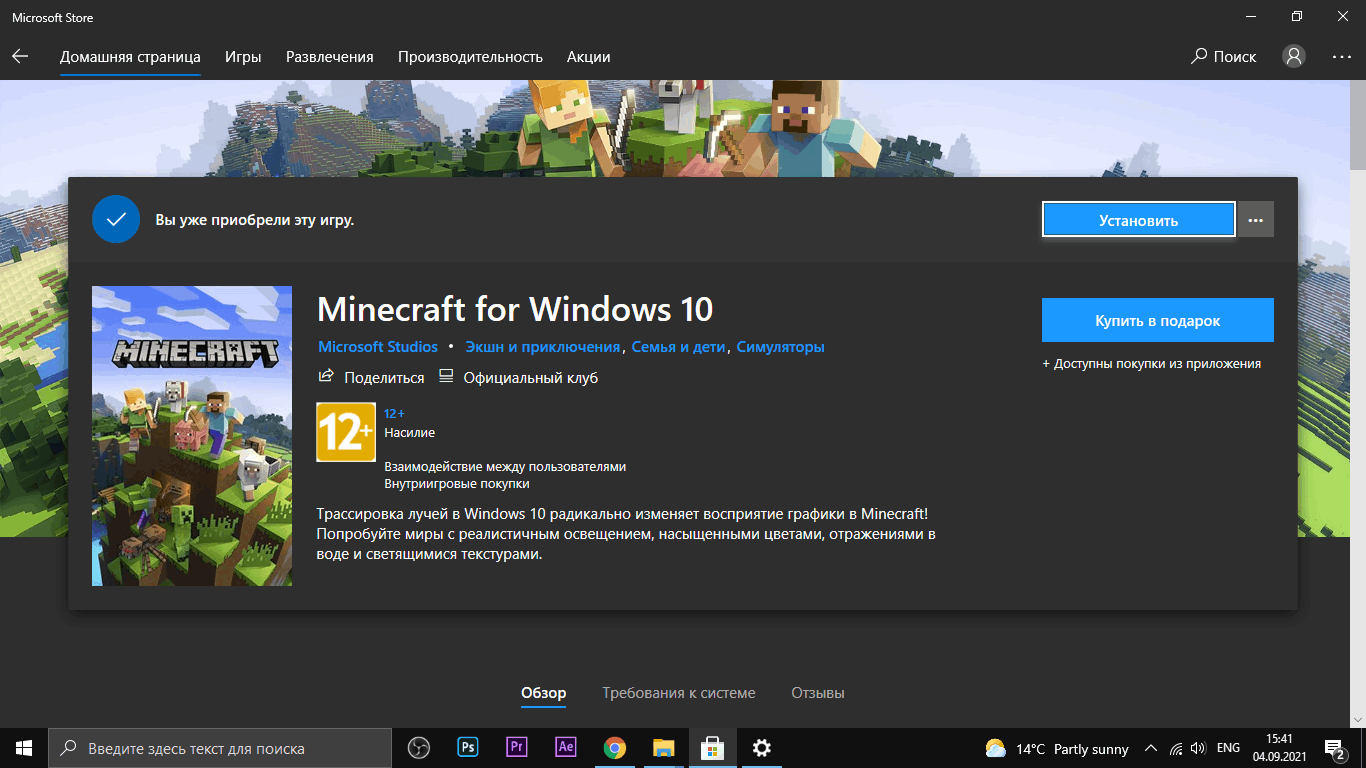1366x768 pixels.
Task: Click the 'Насилие' rating descriptor
Action: pyautogui.click(x=410, y=433)
